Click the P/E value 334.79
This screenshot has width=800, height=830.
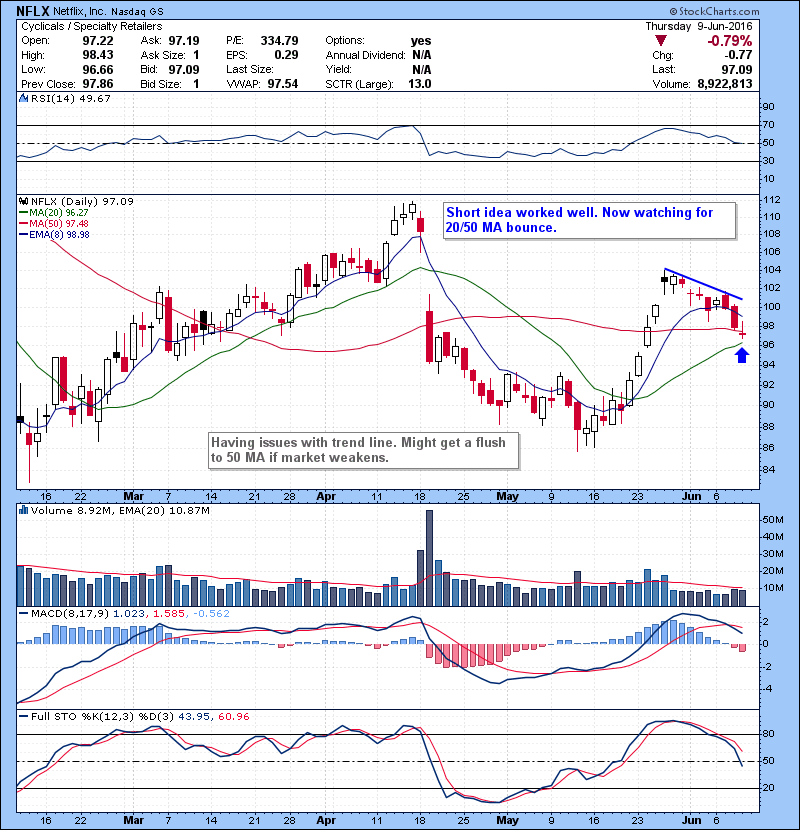(x=280, y=41)
